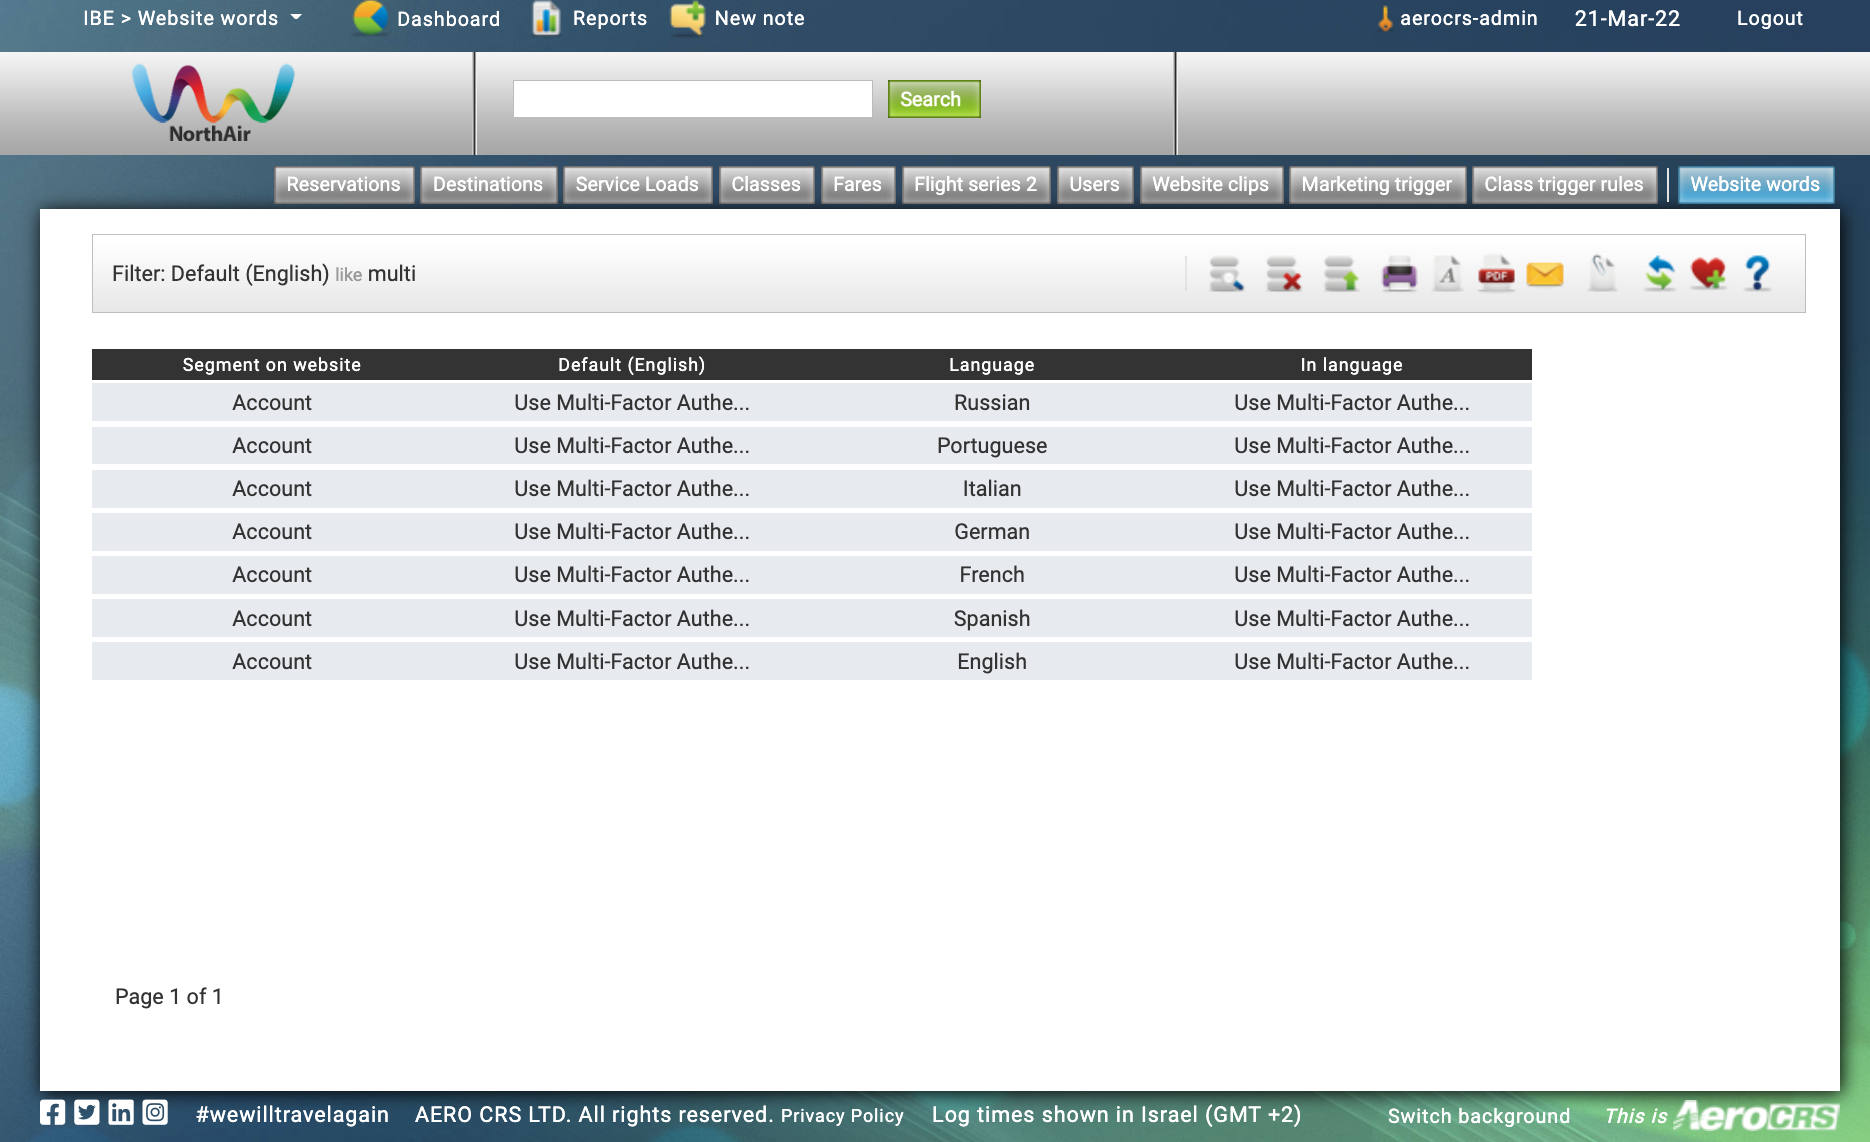Switch to the Service Loads tab
Screen dimensions: 1870x1142
click(x=637, y=184)
